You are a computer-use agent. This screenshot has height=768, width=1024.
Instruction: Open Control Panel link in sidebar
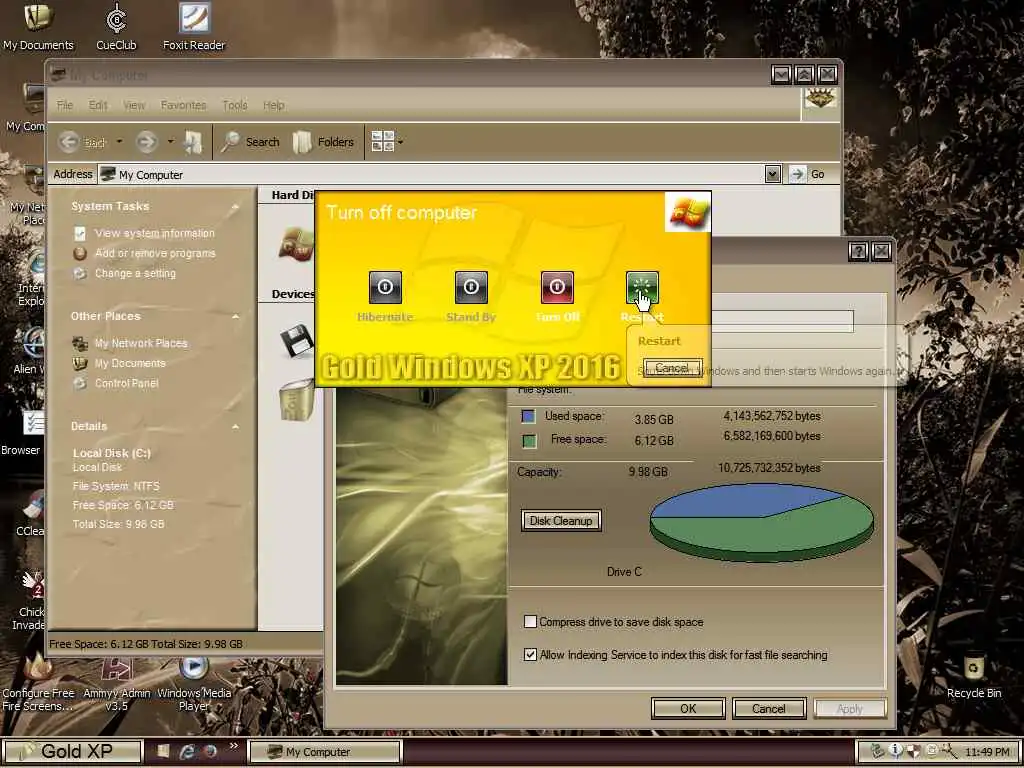coord(127,384)
